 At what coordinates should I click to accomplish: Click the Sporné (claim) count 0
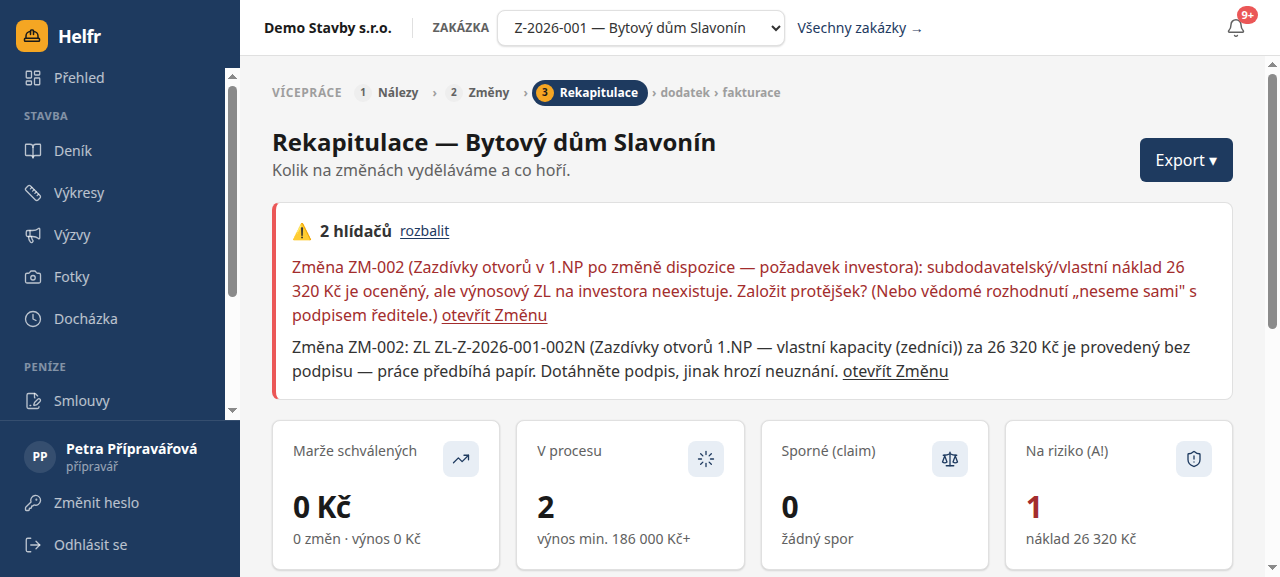tap(790, 507)
